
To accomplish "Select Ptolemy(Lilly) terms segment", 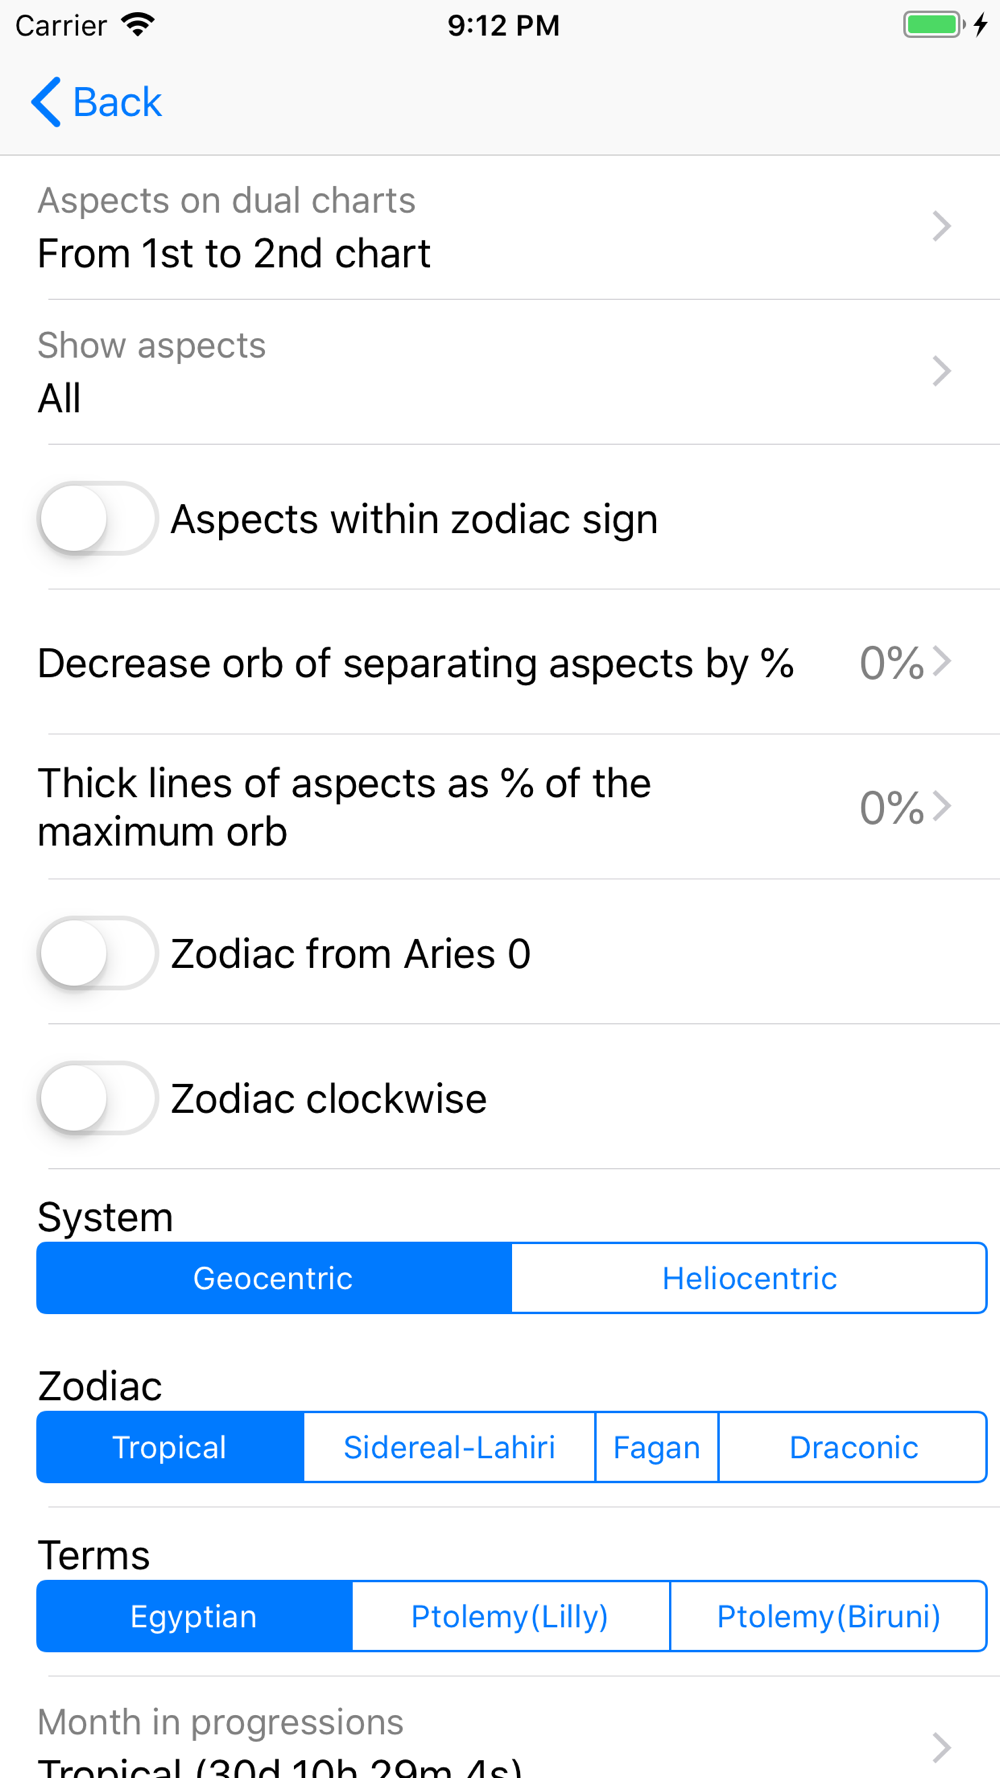I will 510,1616.
